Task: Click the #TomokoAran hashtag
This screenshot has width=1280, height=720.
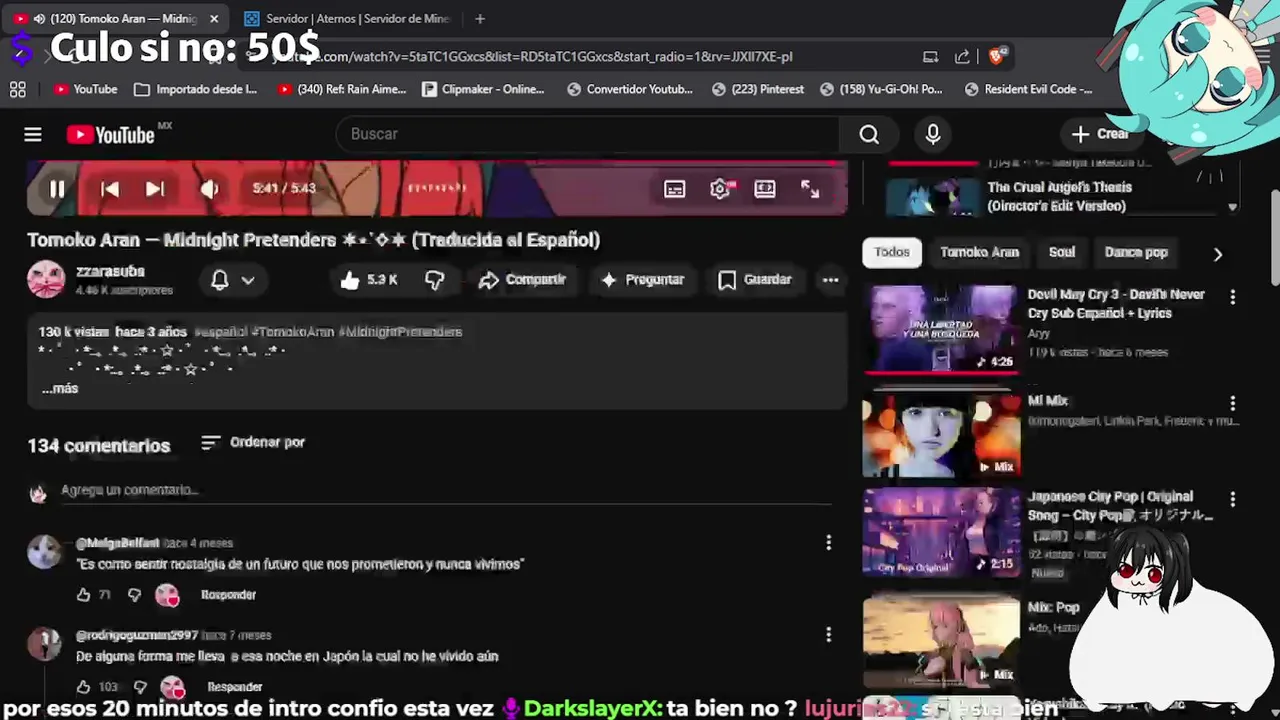Action: pos(292,332)
